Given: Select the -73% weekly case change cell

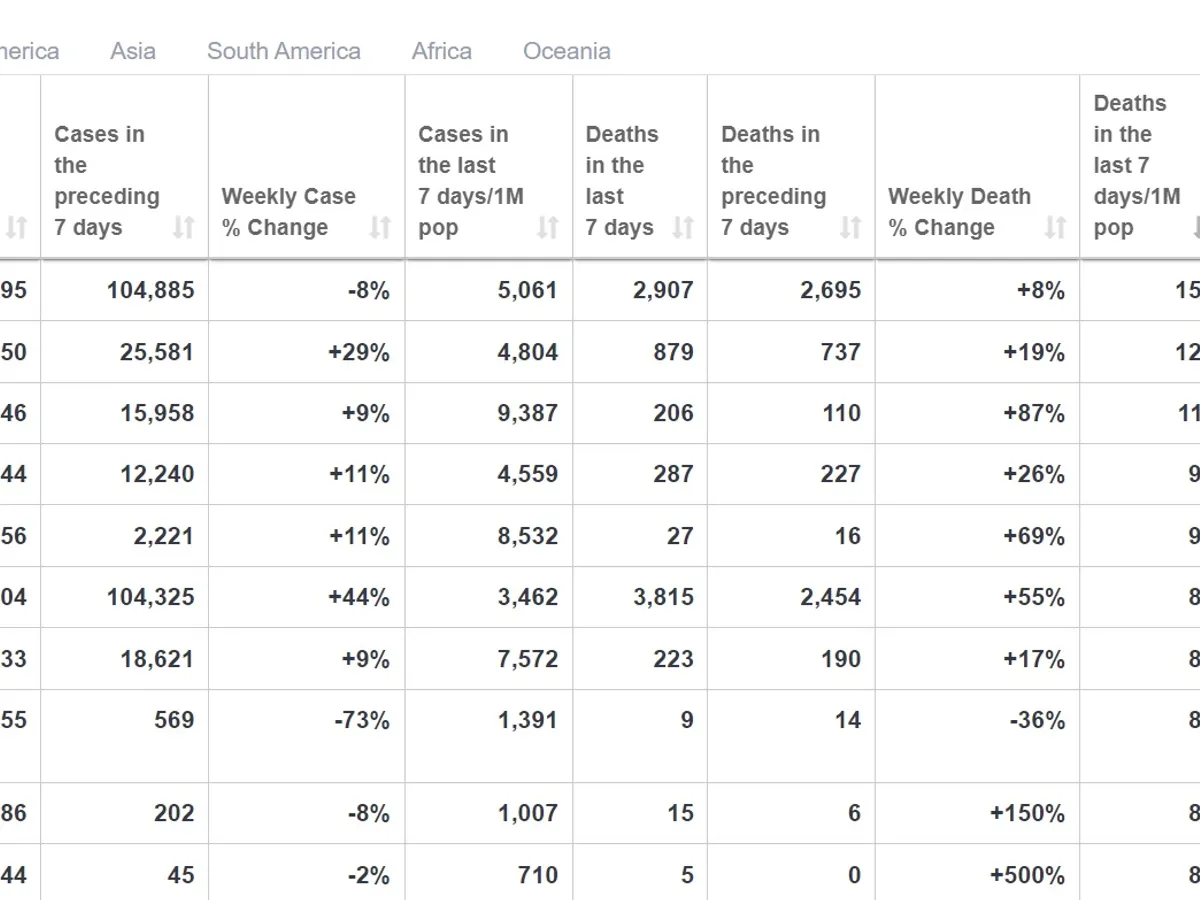Looking at the screenshot, I should coord(362,720).
